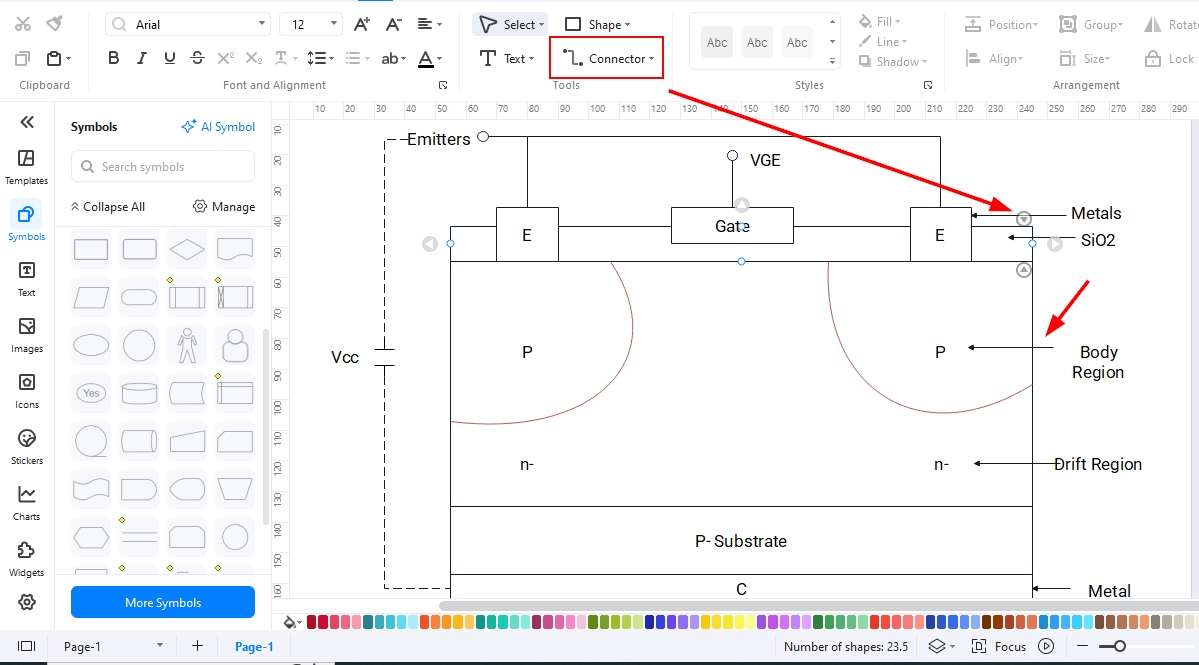This screenshot has height=665, width=1199.
Task: Activate the Text tool
Action: coord(508,58)
